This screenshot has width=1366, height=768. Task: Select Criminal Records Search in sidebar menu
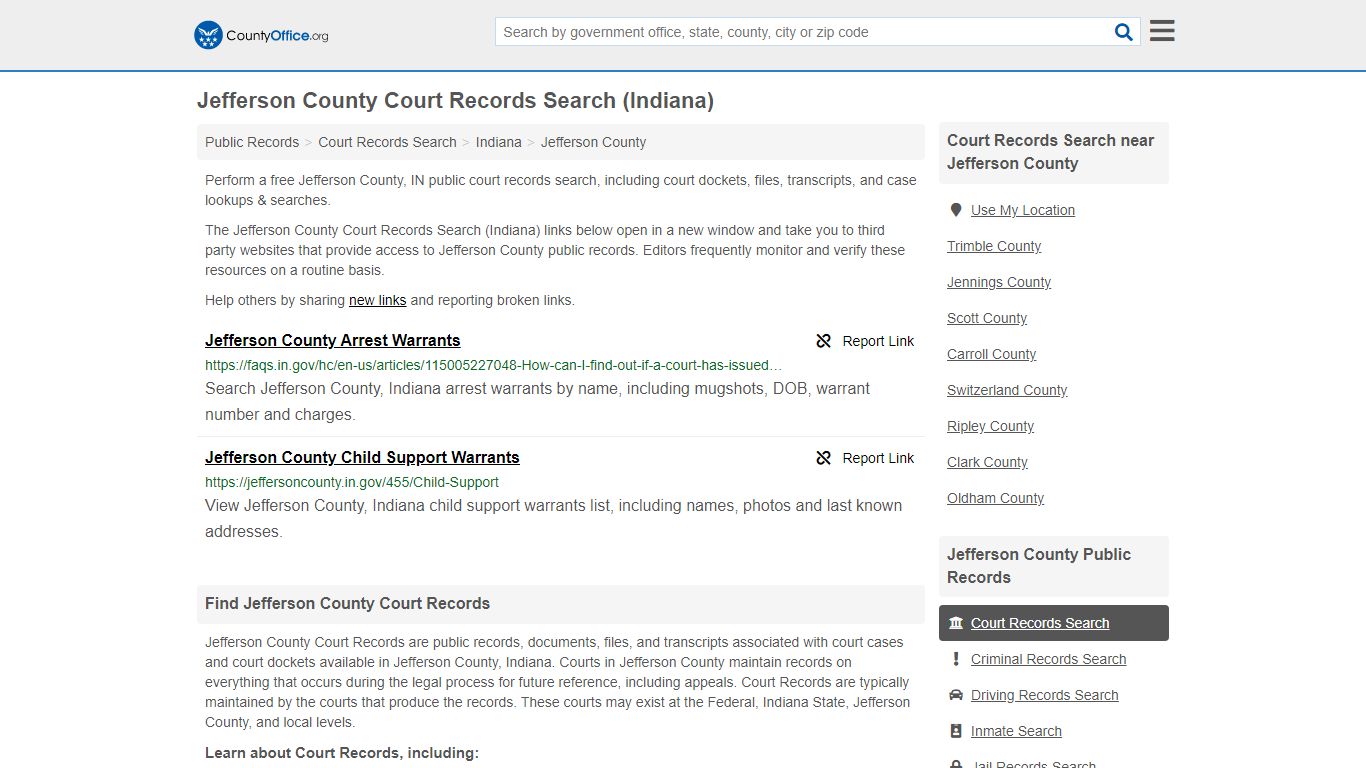[x=1048, y=659]
